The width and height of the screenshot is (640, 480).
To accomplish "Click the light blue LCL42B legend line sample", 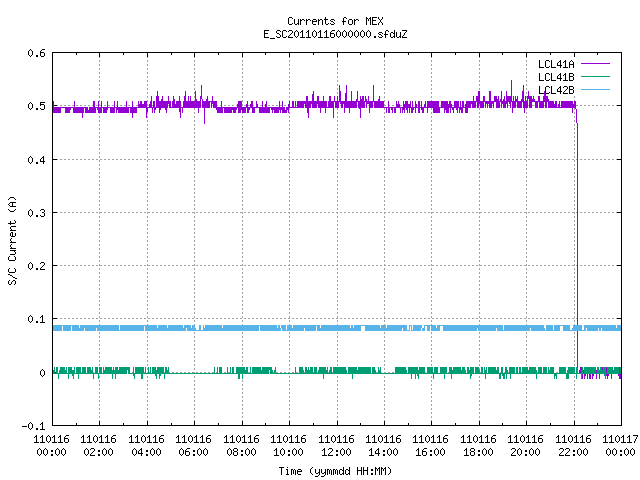I will (x=595, y=90).
